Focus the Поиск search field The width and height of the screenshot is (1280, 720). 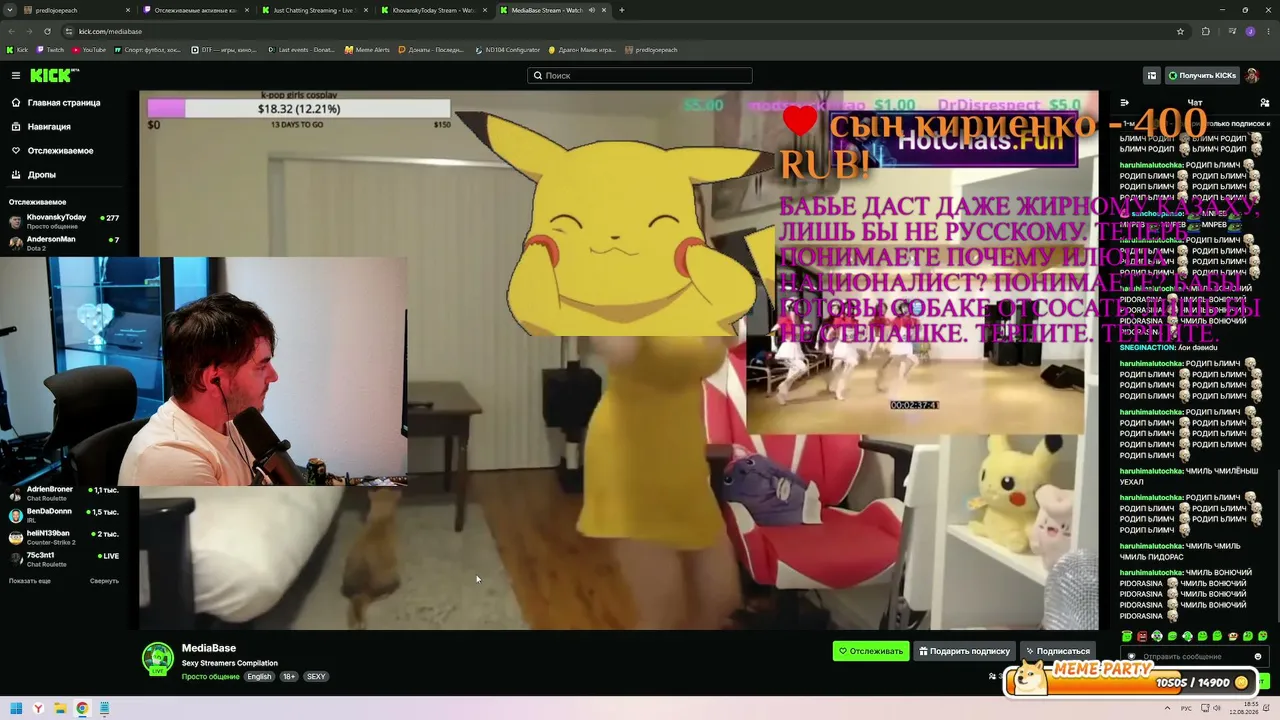pos(640,75)
